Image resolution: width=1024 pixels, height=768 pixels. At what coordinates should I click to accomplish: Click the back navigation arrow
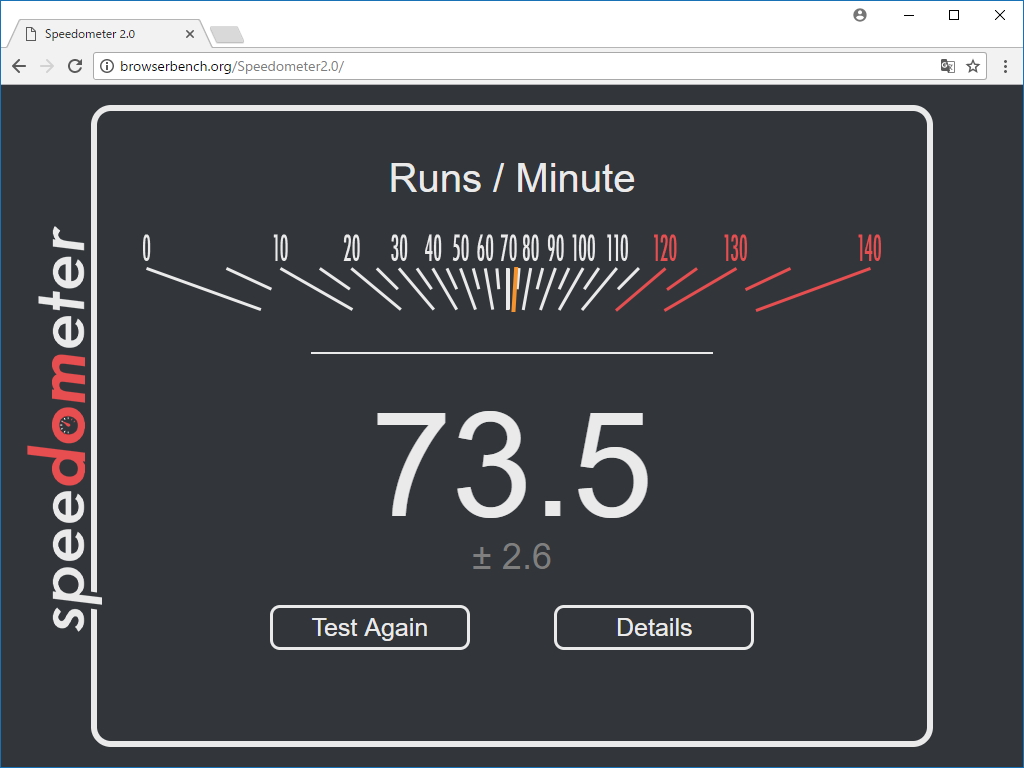click(18, 65)
